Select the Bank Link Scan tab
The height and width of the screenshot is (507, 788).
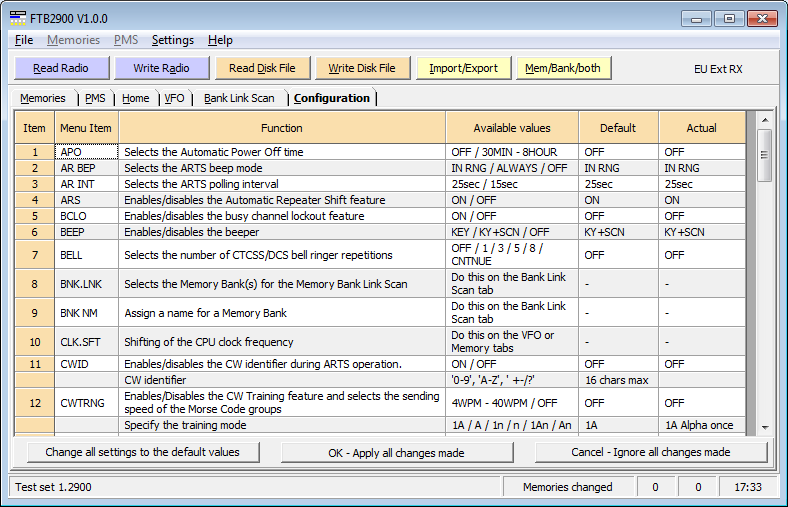[239, 98]
